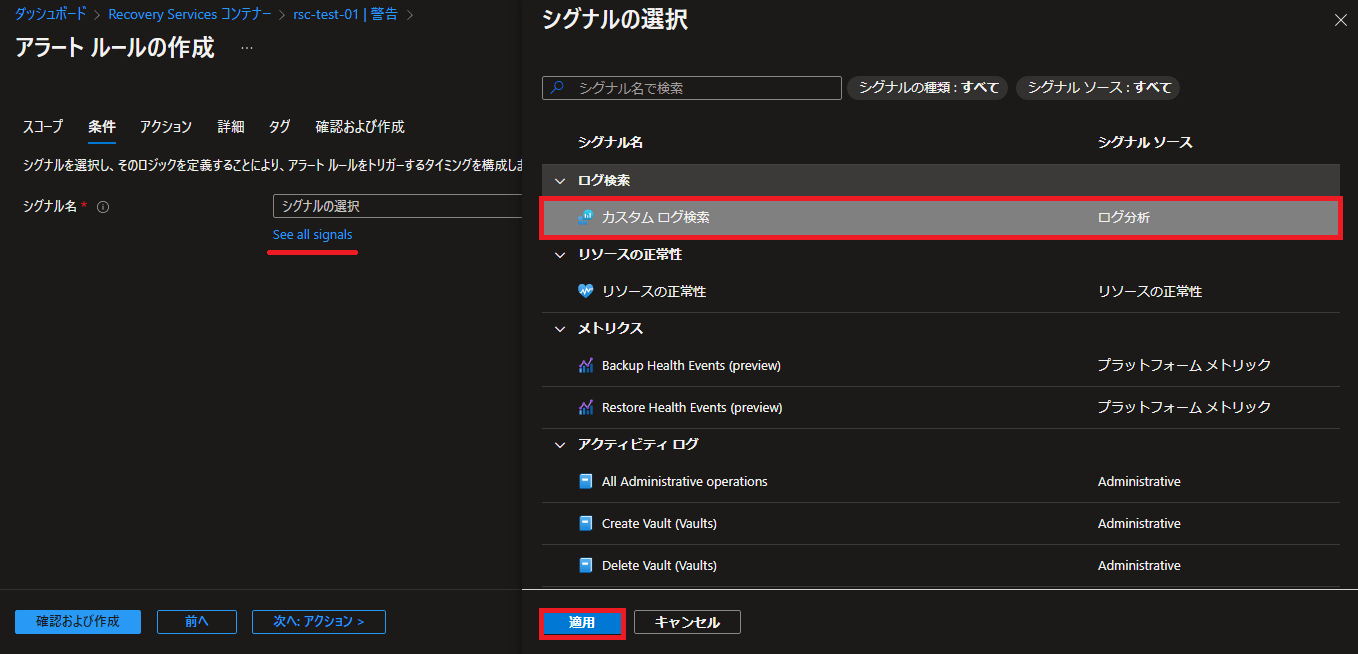Switch to the アクション tab
This screenshot has width=1358, height=654.
click(166, 127)
